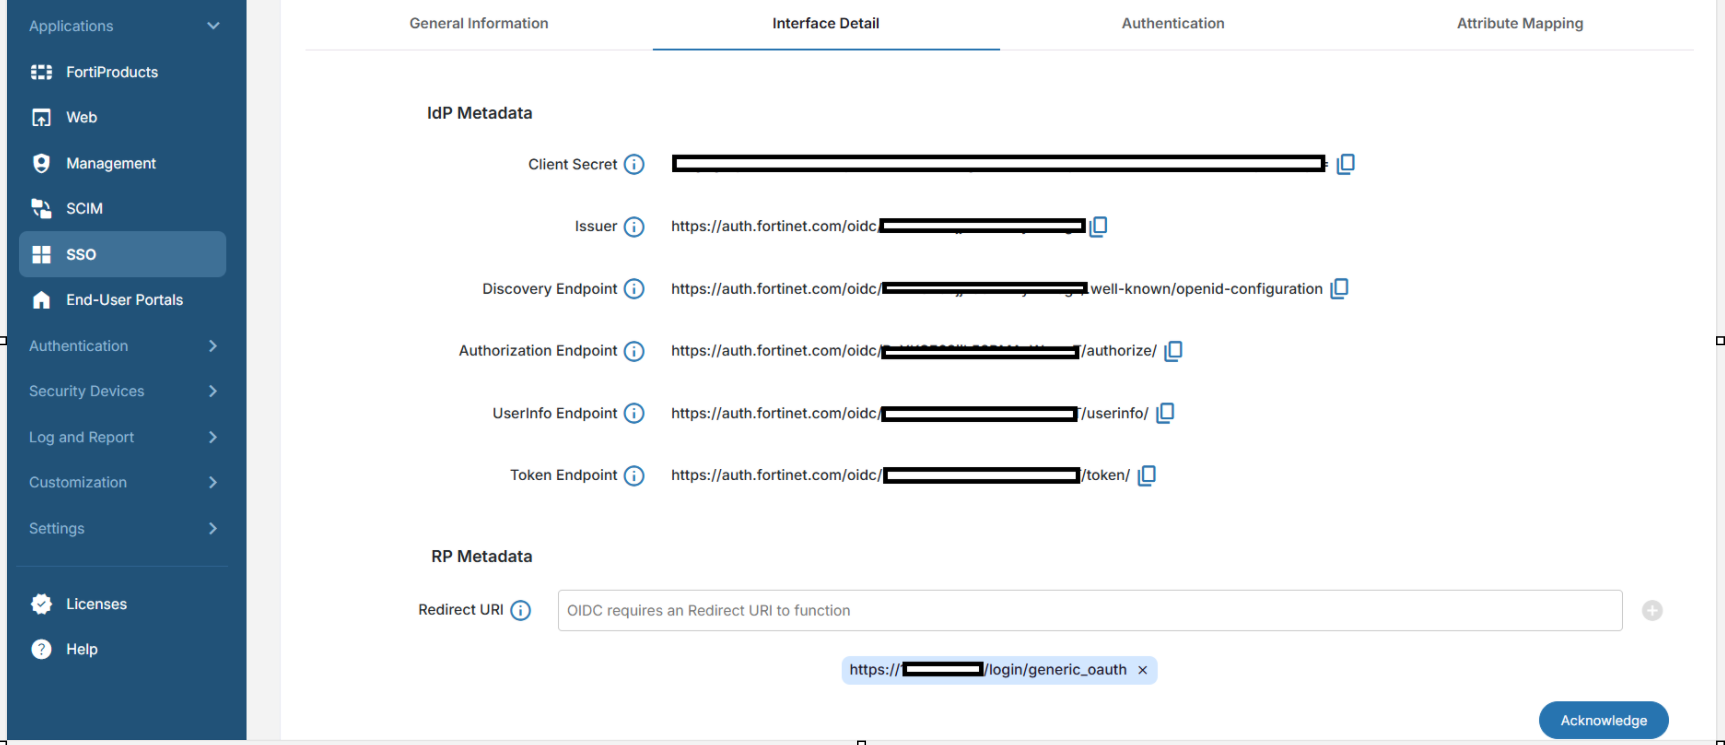Copy the Discovery Endpoint URL
This screenshot has width=1725, height=745.
pyautogui.click(x=1339, y=289)
